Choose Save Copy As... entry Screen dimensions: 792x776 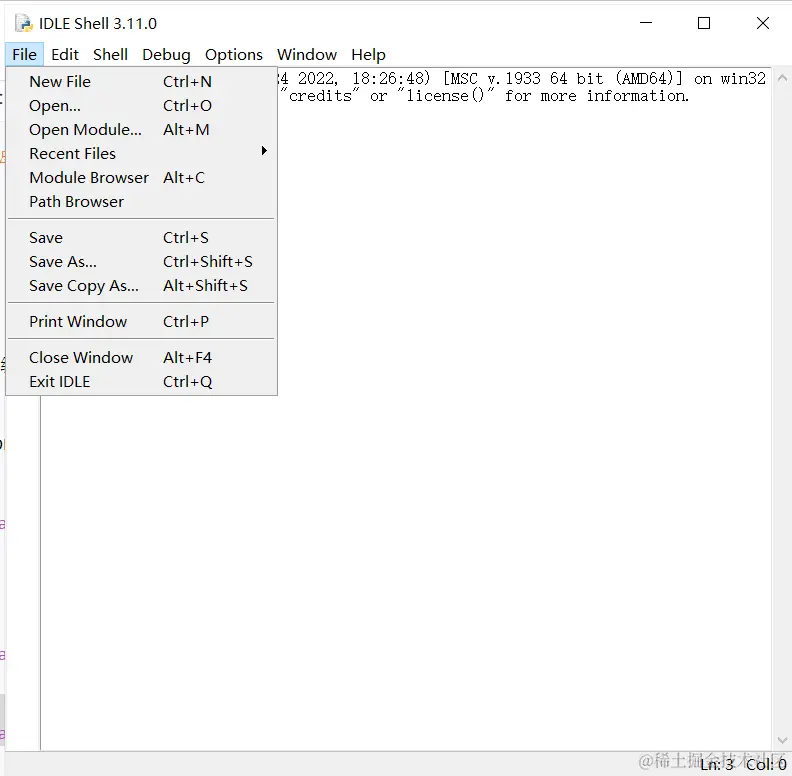141,286
